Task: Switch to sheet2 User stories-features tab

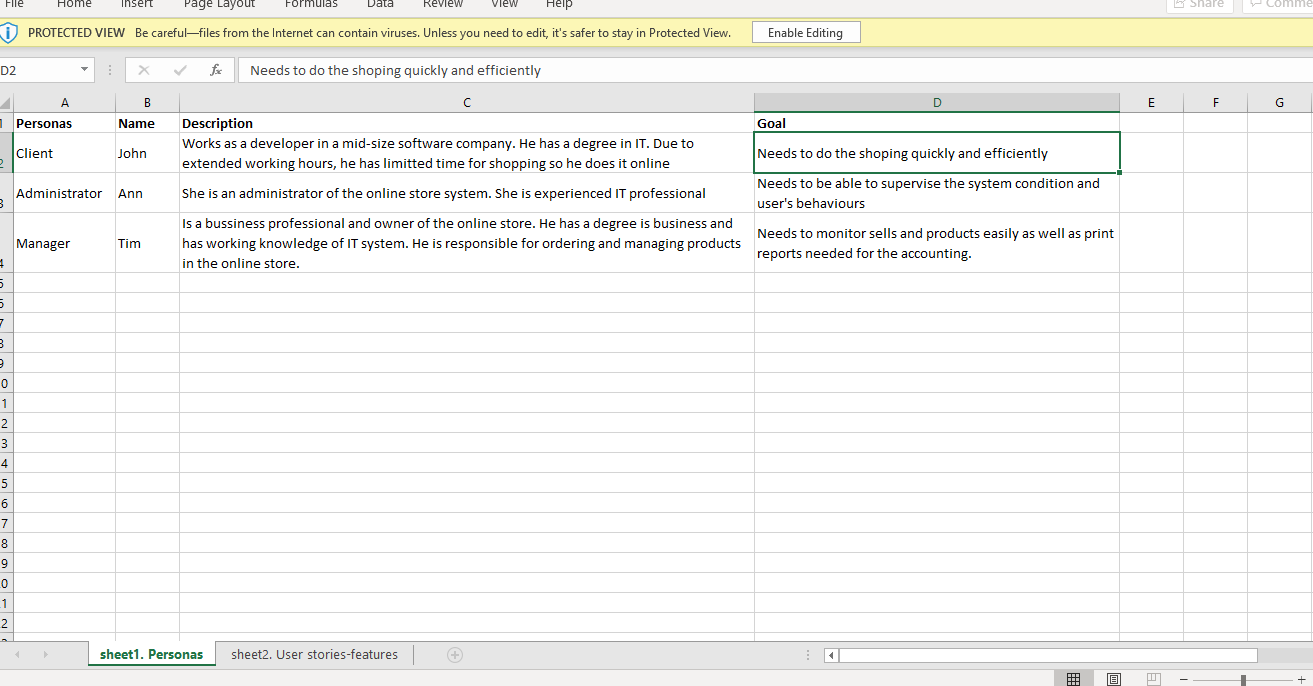Action: [313, 654]
